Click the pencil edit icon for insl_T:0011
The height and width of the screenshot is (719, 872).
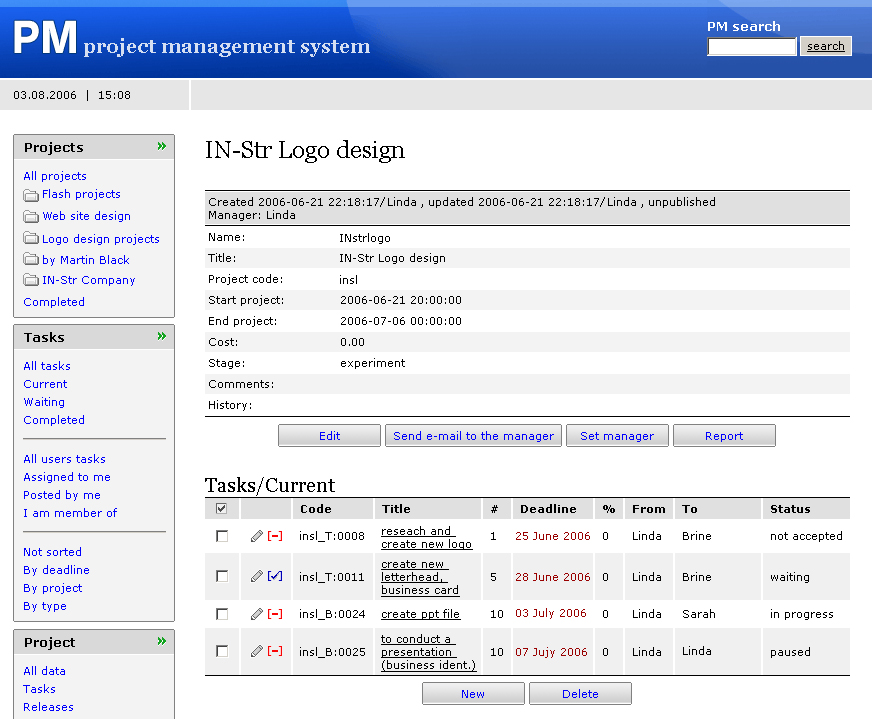tap(256, 576)
